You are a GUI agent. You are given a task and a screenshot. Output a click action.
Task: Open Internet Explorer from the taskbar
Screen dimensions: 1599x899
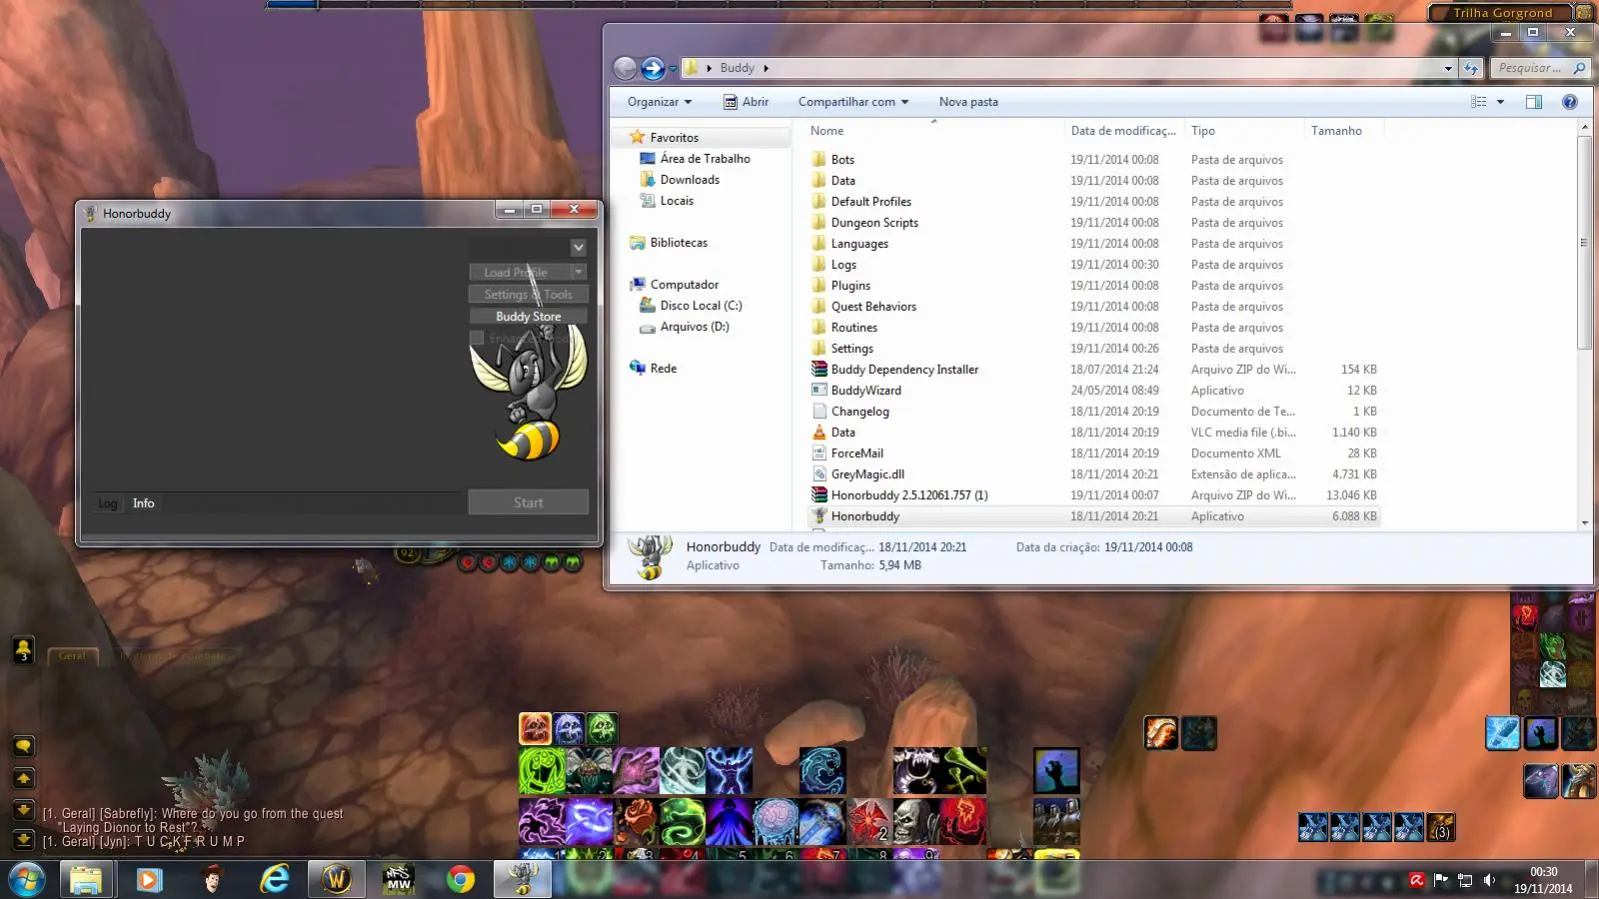(x=274, y=880)
